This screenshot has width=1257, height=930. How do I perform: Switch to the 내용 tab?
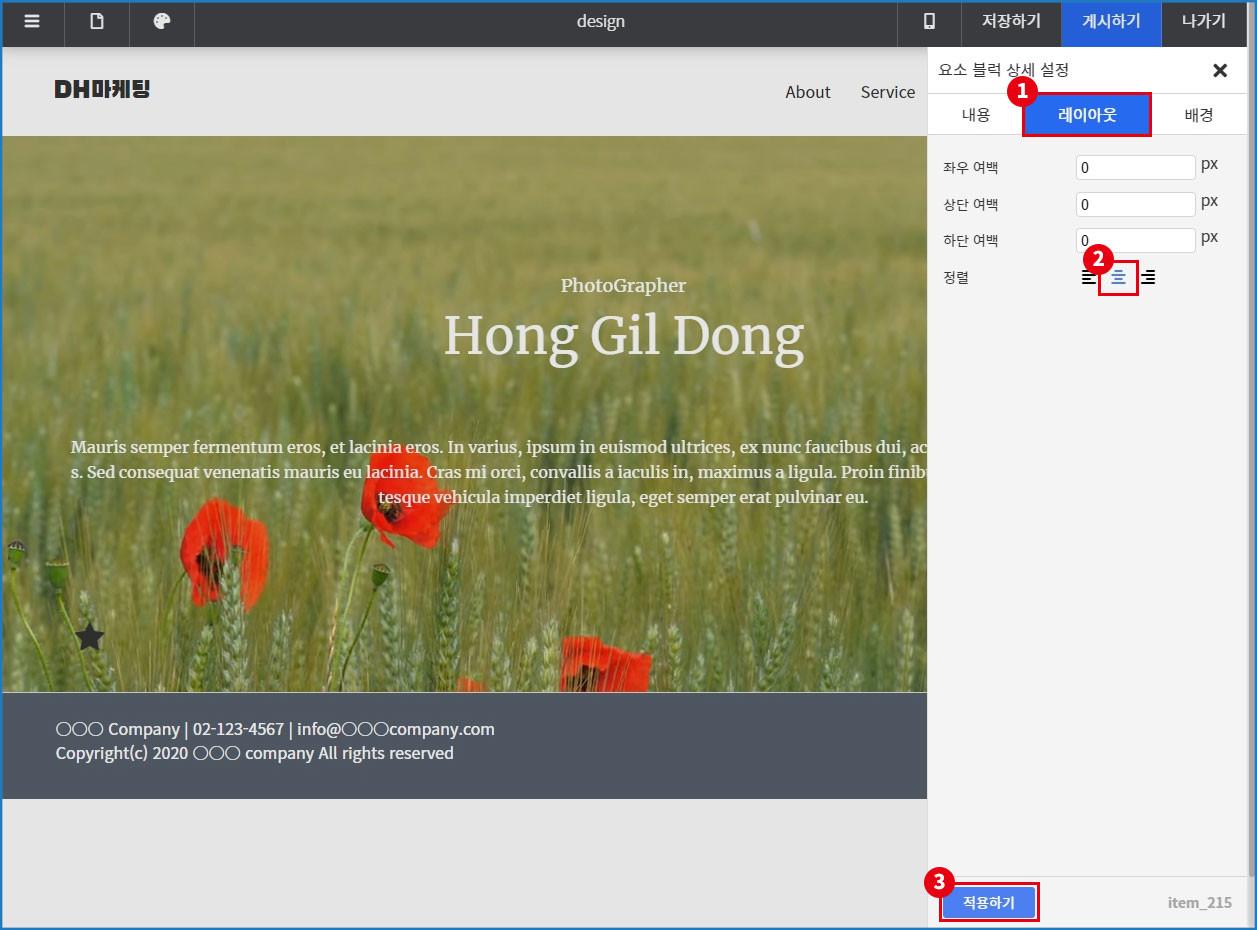(x=975, y=115)
